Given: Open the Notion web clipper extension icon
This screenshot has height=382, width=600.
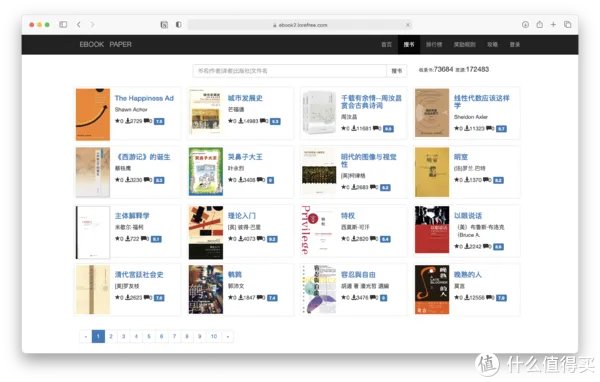Looking at the screenshot, I should (x=164, y=25).
